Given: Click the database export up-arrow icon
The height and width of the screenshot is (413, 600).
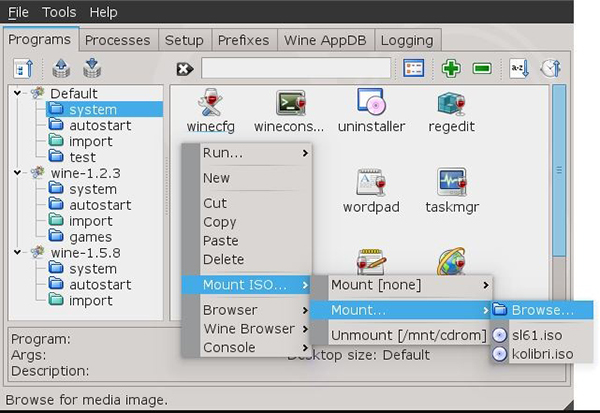Looking at the screenshot, I should click(x=61, y=69).
